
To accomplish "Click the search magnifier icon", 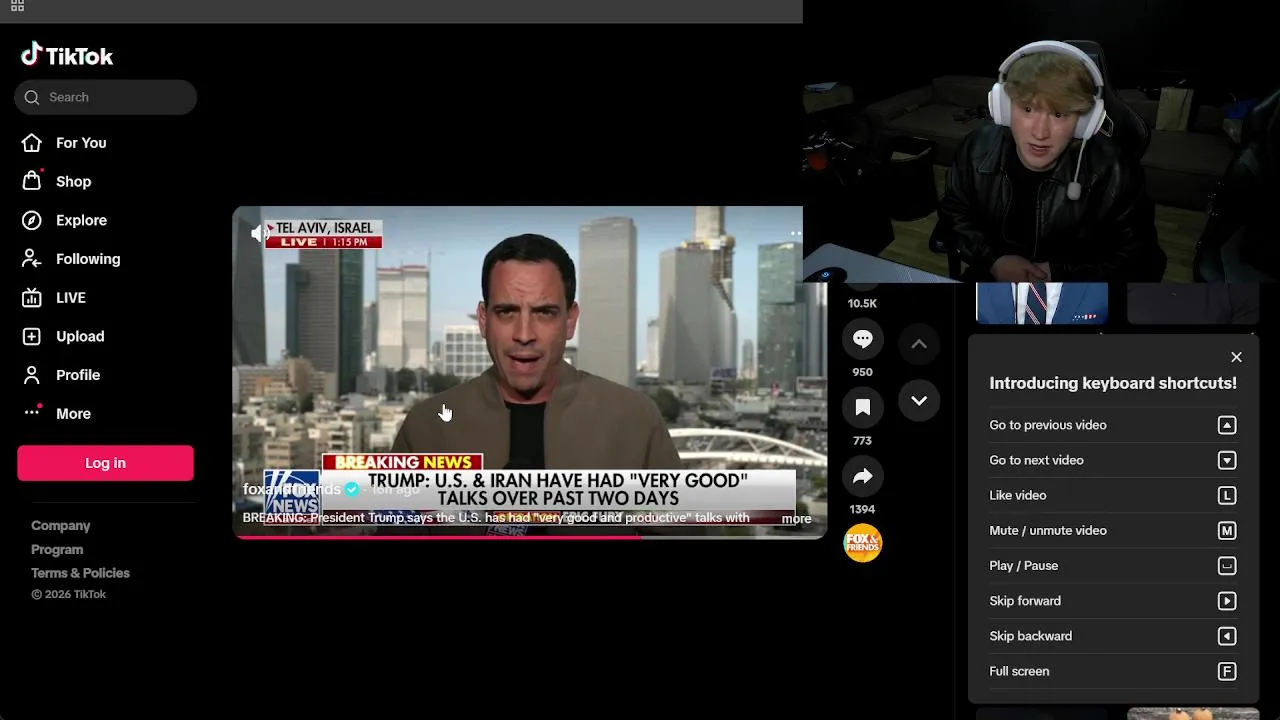I will click(32, 97).
